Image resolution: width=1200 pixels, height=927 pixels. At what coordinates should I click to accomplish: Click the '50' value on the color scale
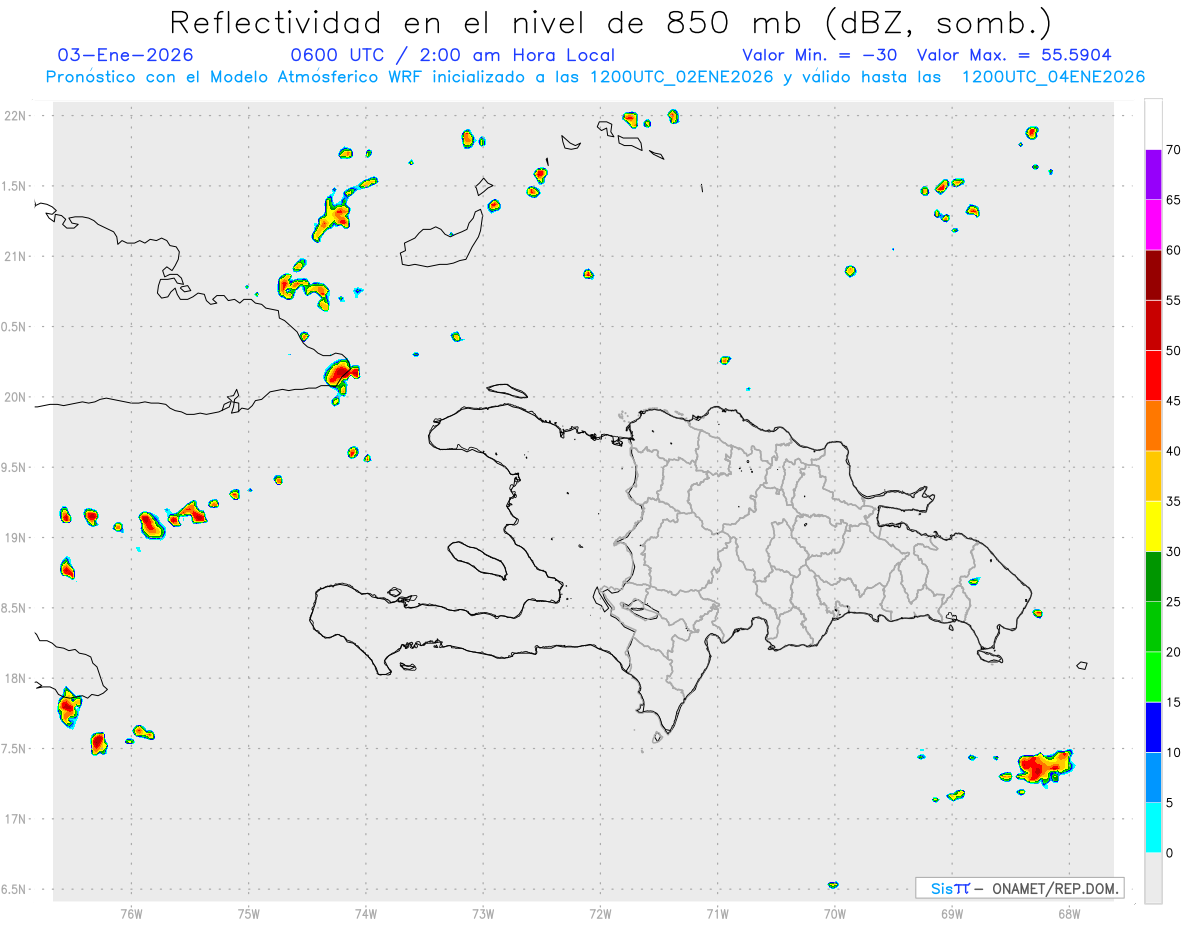tap(1173, 351)
